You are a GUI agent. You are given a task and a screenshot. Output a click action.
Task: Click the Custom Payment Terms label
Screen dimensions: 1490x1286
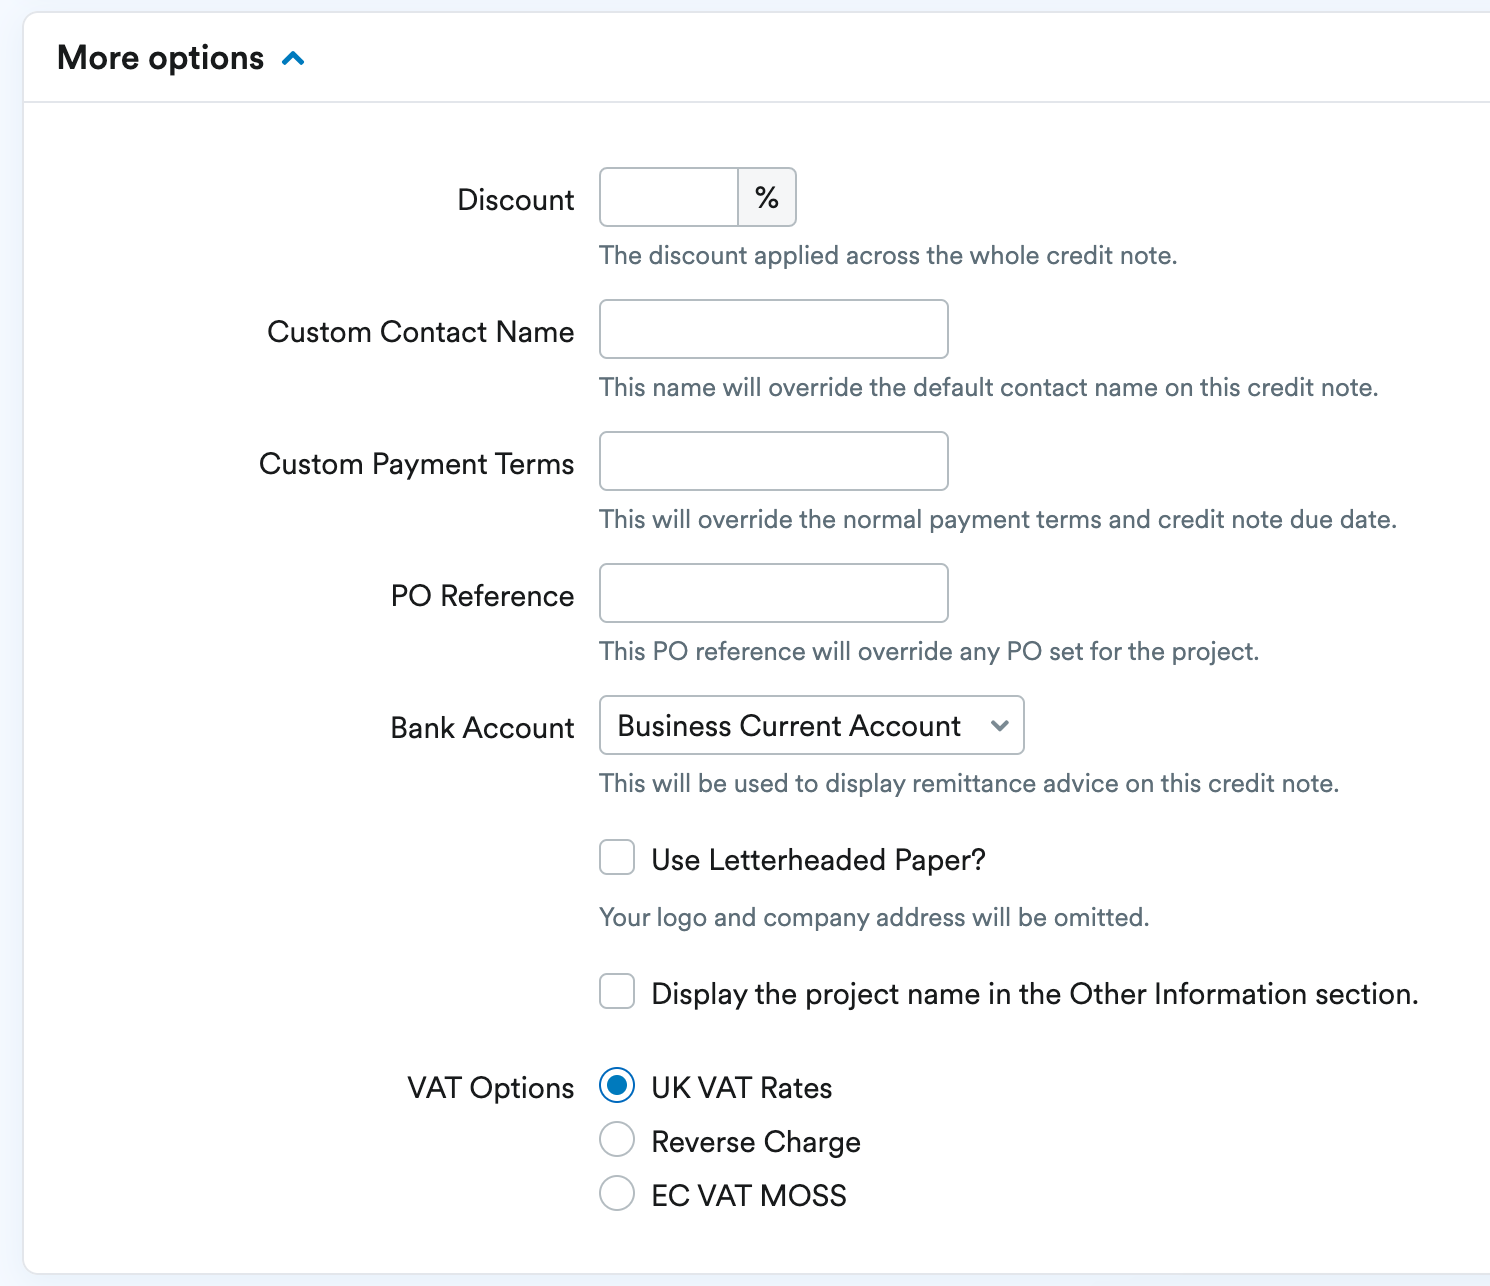(x=417, y=464)
